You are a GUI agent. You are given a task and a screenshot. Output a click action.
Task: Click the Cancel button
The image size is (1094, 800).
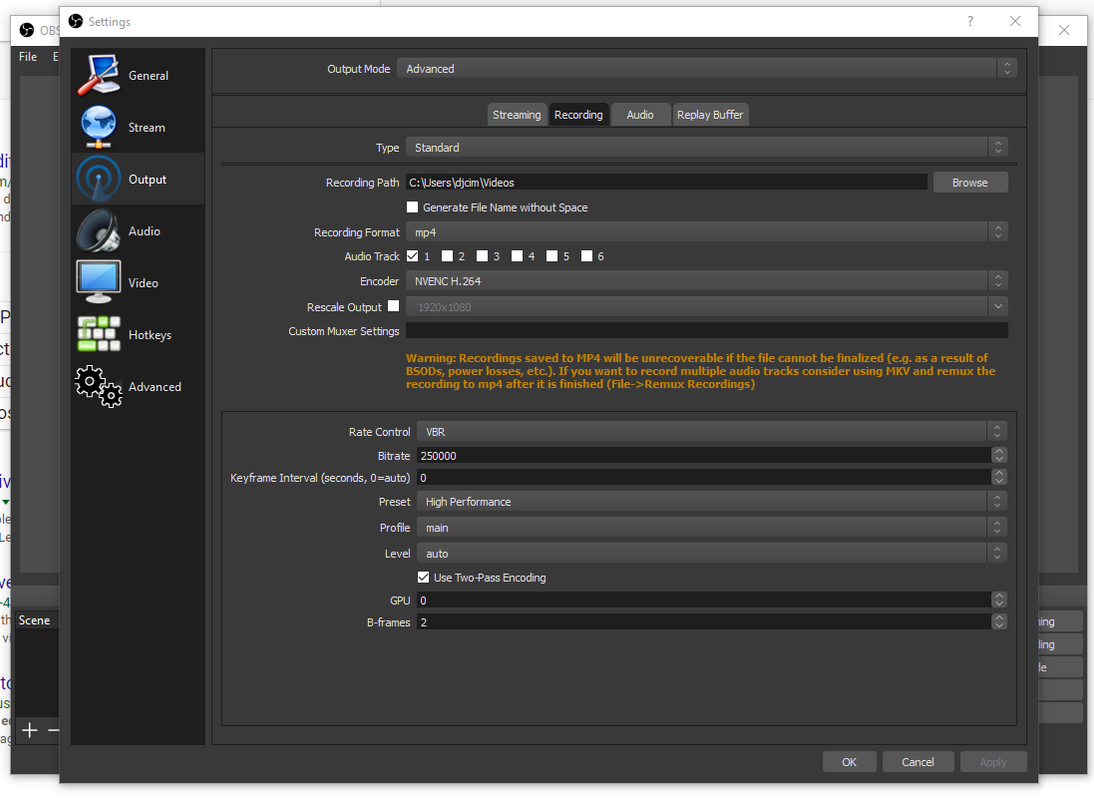(x=917, y=762)
